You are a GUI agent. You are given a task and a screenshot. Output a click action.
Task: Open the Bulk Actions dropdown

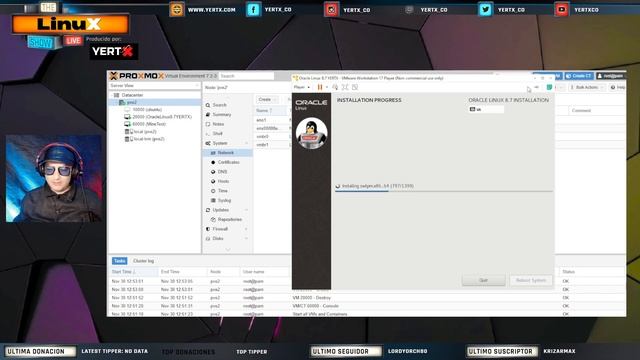click(587, 87)
